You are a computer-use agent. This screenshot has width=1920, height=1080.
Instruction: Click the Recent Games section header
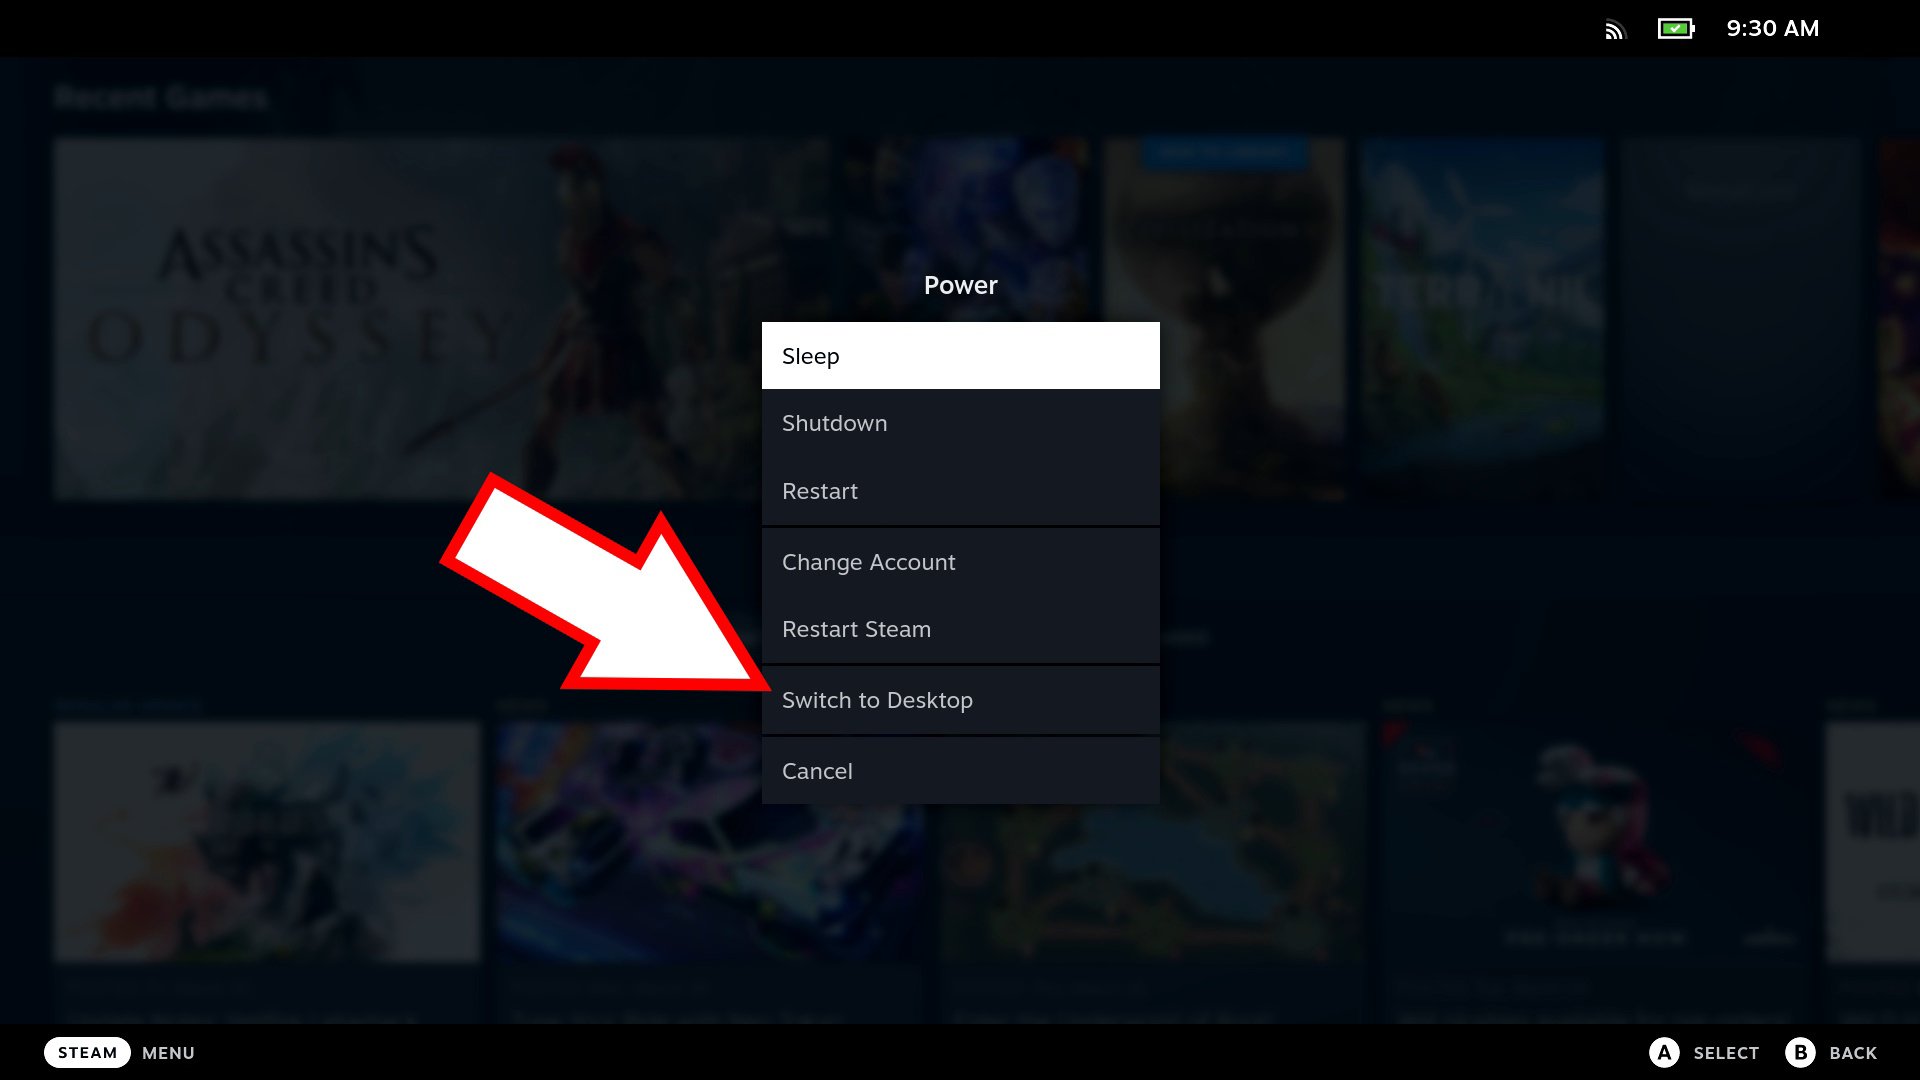tap(160, 95)
